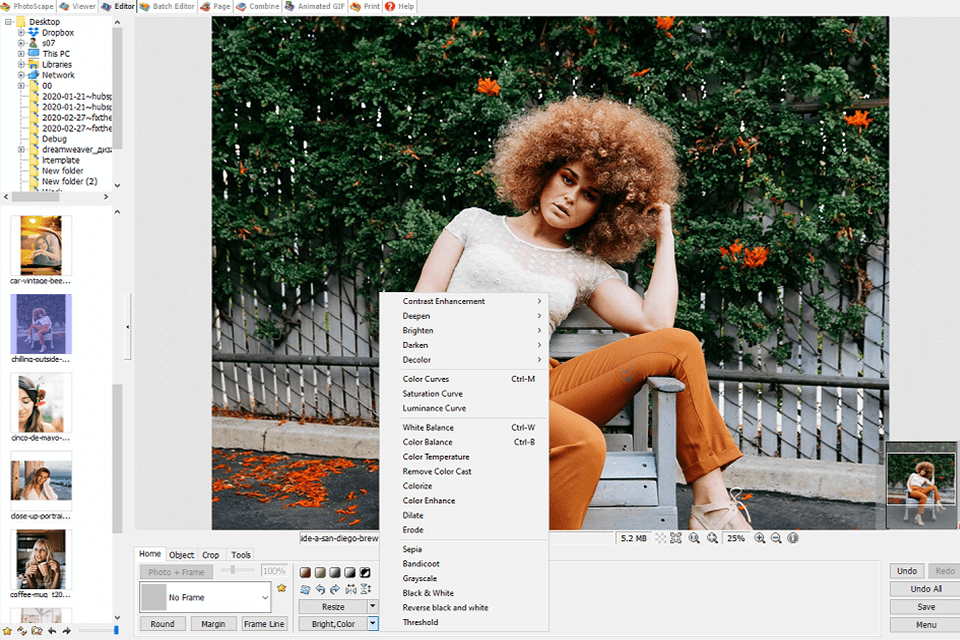Open the No Frame dropdown
This screenshot has height=640, width=960.
[x=264, y=598]
